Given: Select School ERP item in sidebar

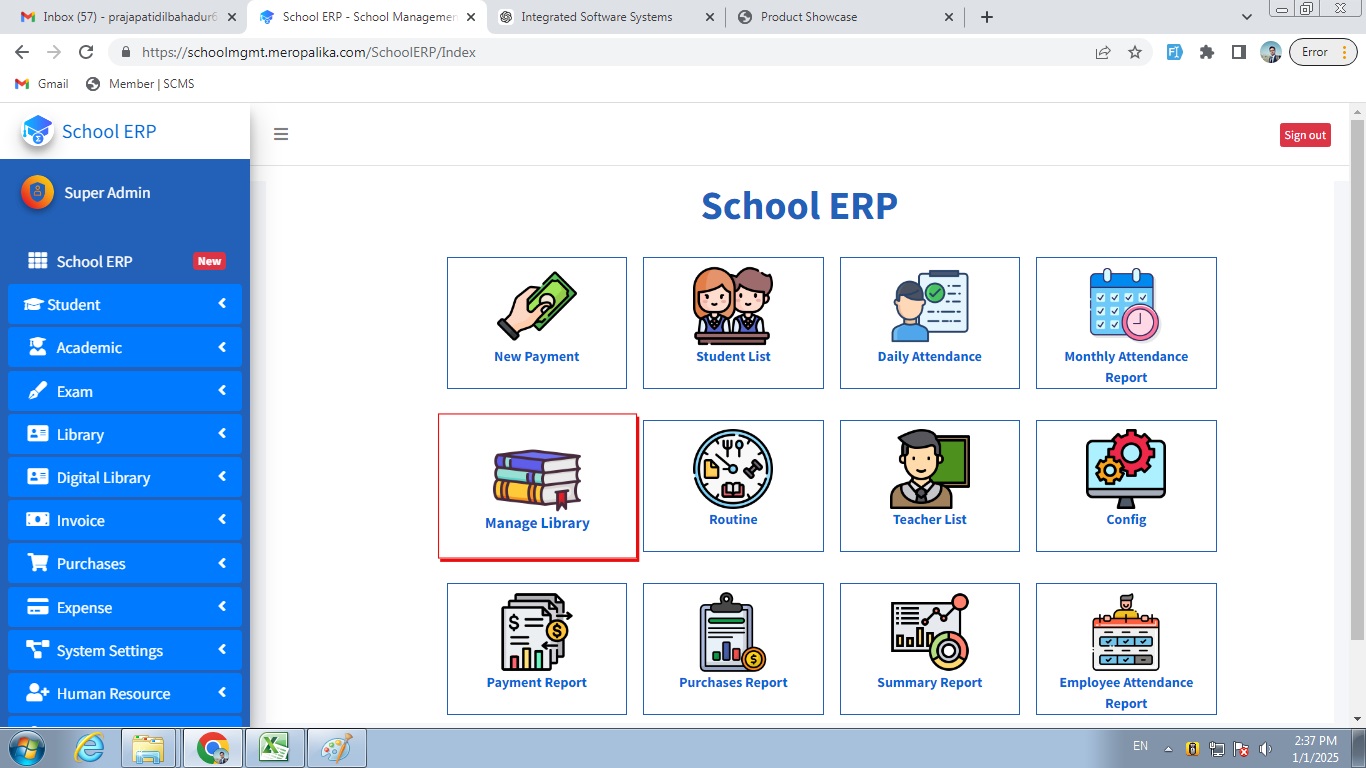Looking at the screenshot, I should pyautogui.click(x=94, y=261).
